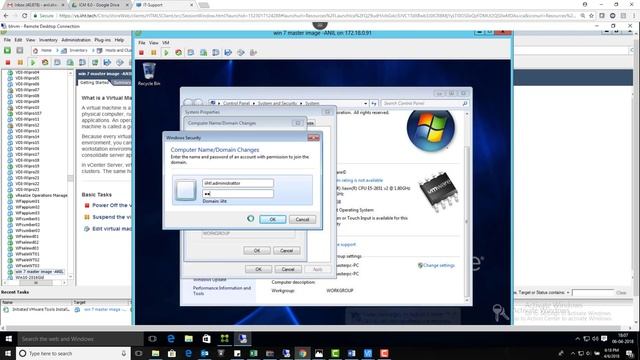This screenshot has height=360, width=640.
Task: Click Suspend the virtual machine basic task
Action: 108,217
